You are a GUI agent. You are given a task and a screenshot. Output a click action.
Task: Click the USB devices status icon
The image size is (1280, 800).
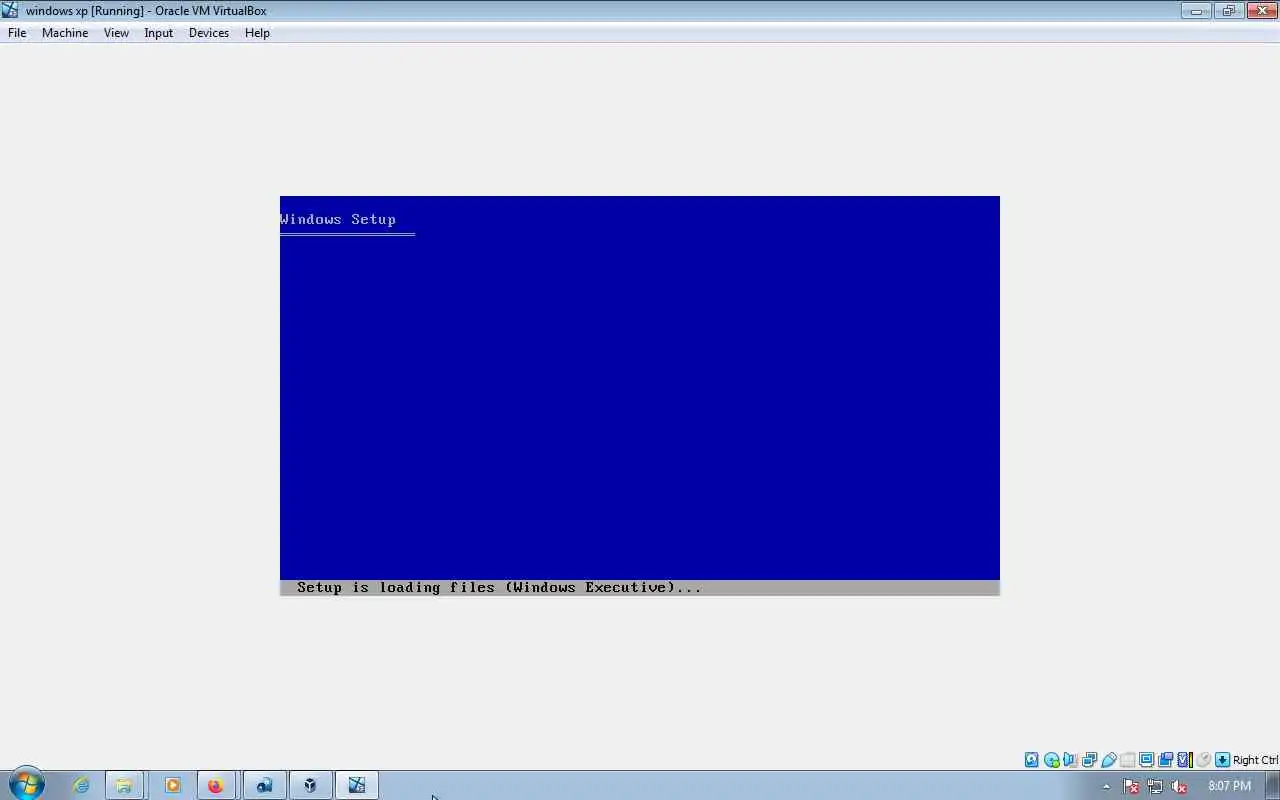[1108, 760]
